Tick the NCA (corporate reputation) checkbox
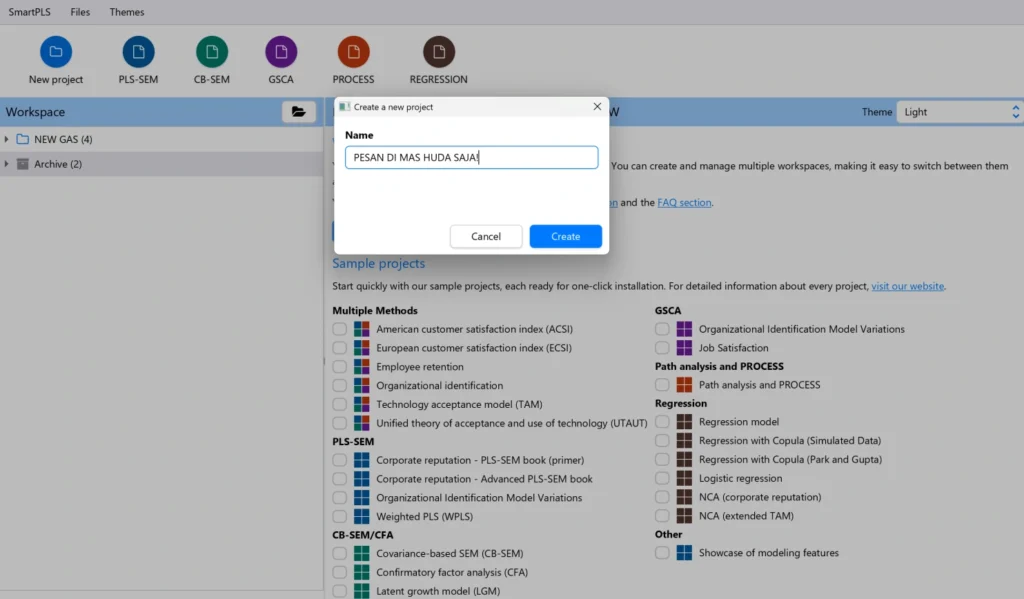The image size is (1024, 599). pos(662,497)
